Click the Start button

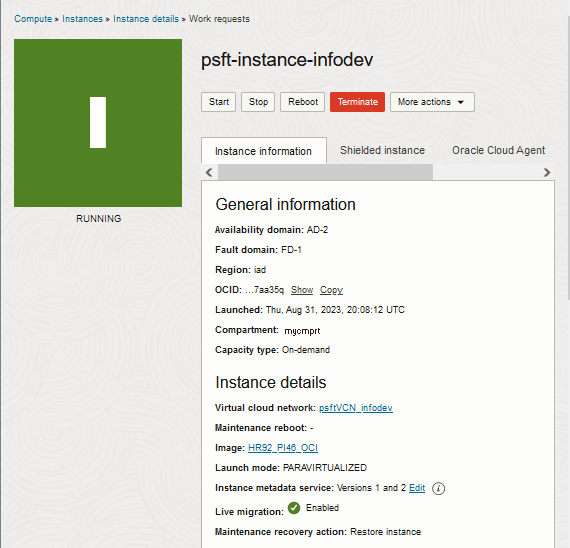pyautogui.click(x=218, y=102)
